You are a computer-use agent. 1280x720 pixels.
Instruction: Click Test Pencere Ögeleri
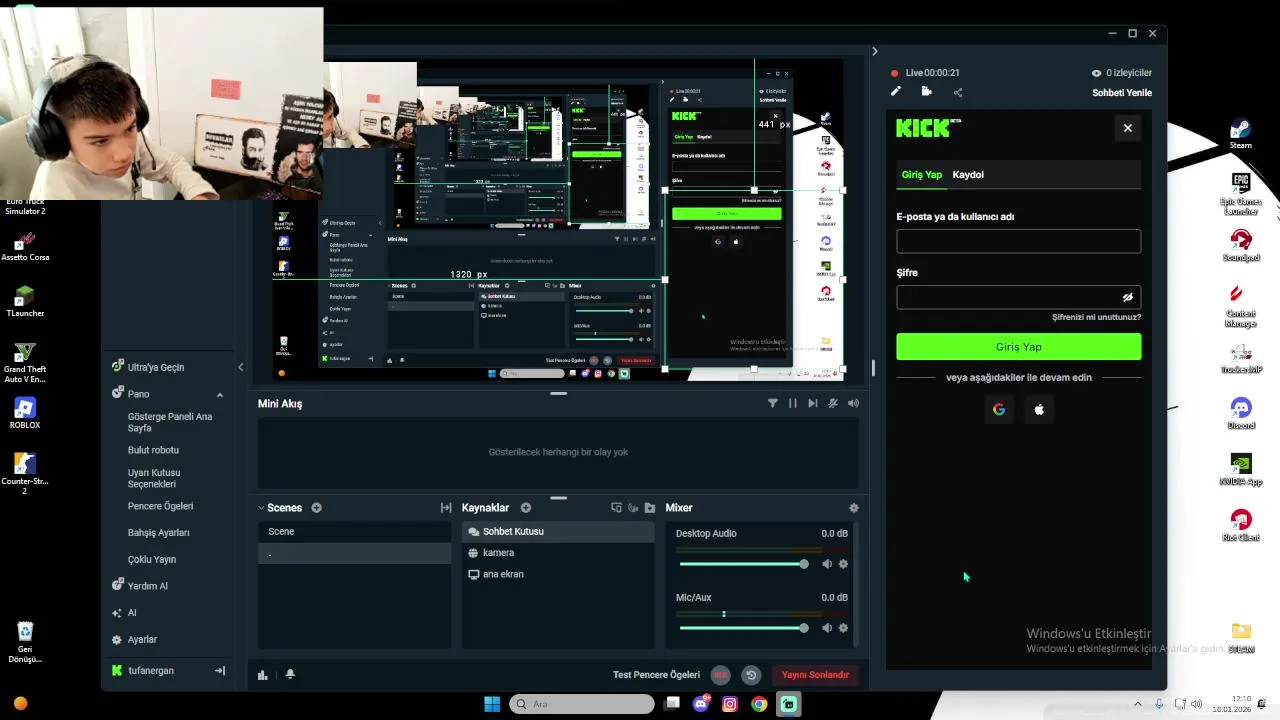(x=656, y=675)
